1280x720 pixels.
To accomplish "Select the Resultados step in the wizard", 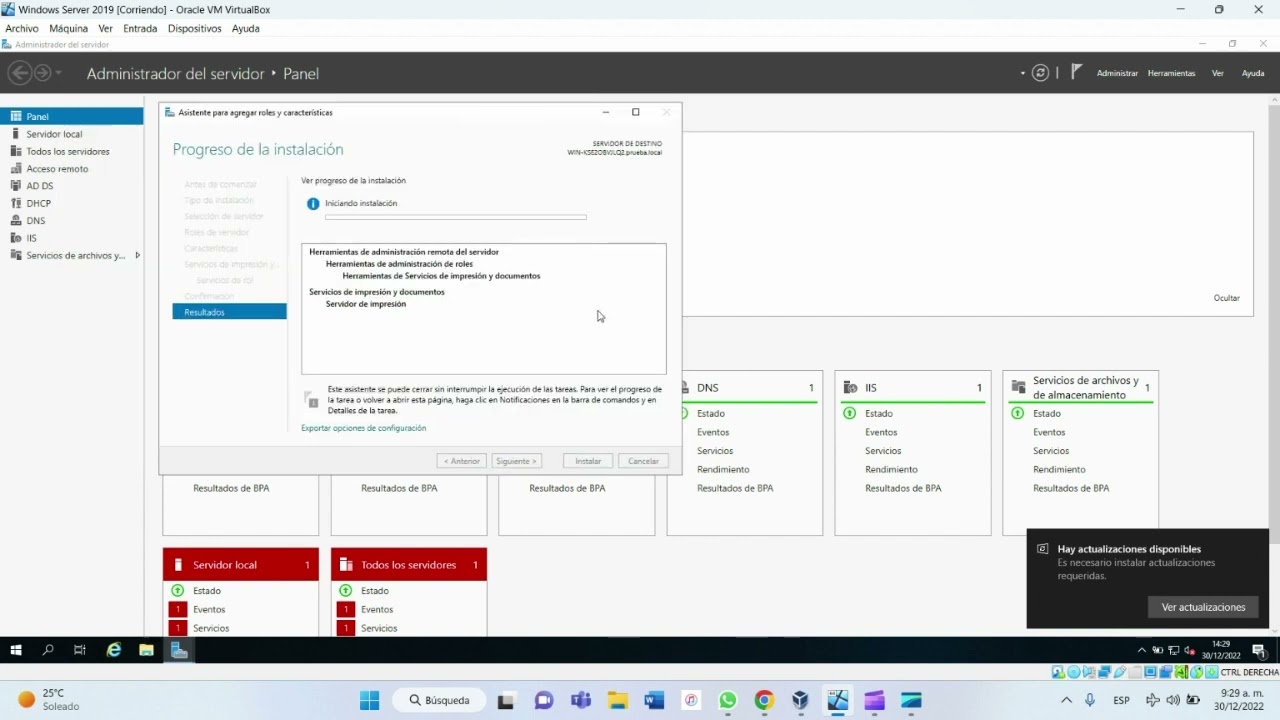I will [x=229, y=312].
